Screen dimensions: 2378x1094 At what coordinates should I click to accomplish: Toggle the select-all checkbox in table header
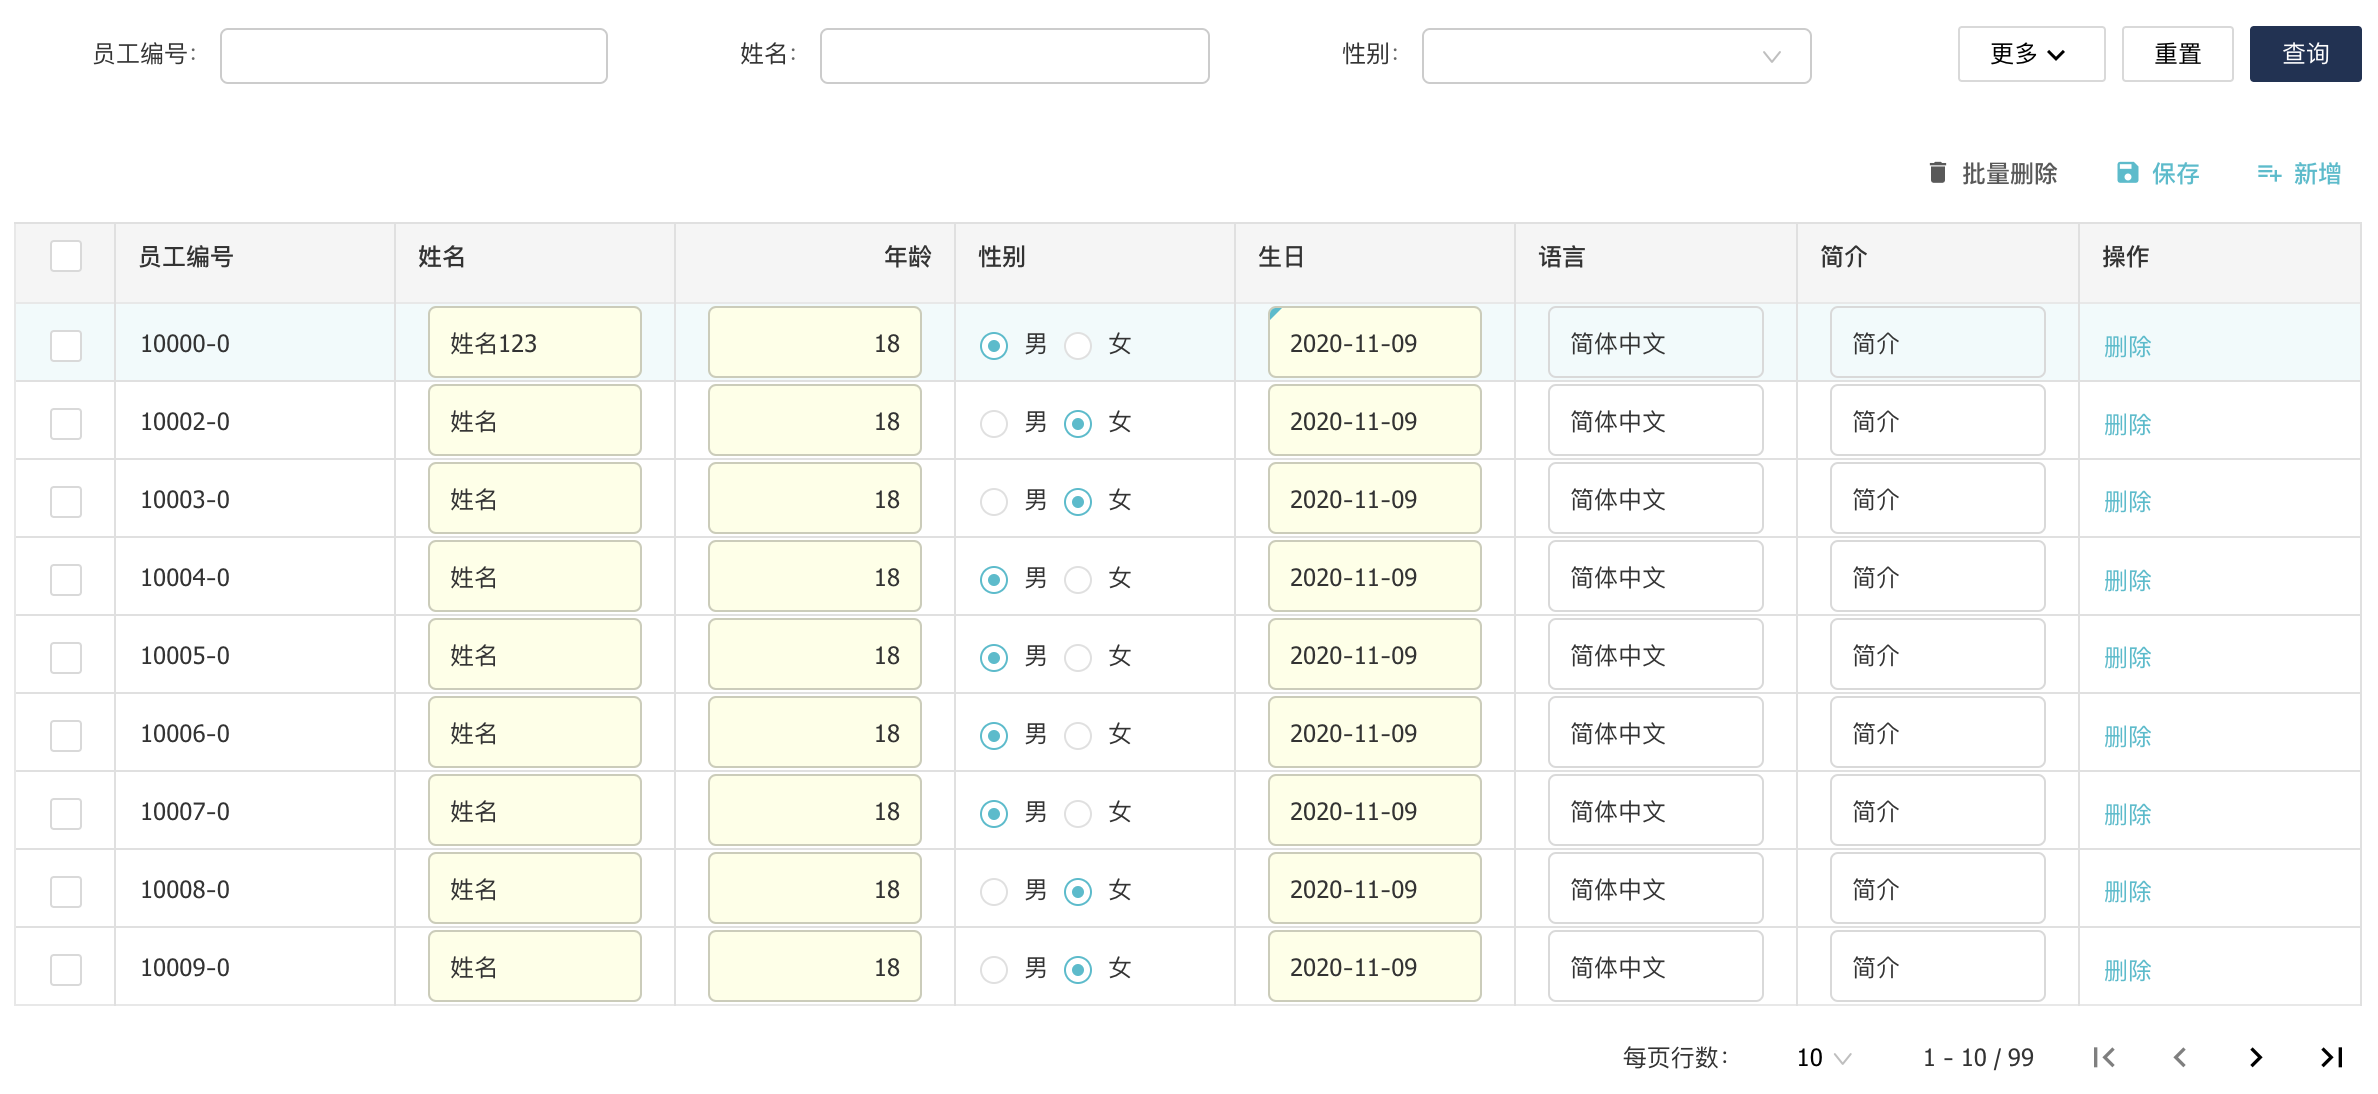[65, 257]
